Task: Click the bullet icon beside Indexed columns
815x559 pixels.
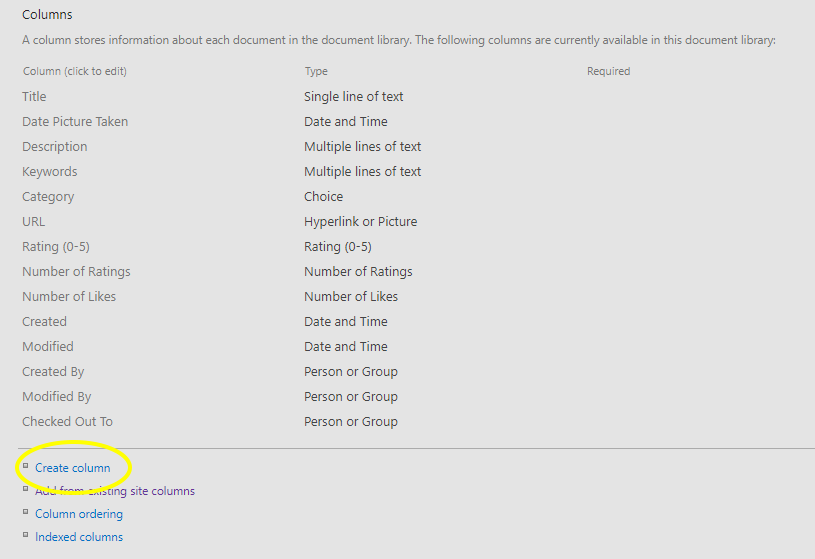Action: click(x=25, y=535)
